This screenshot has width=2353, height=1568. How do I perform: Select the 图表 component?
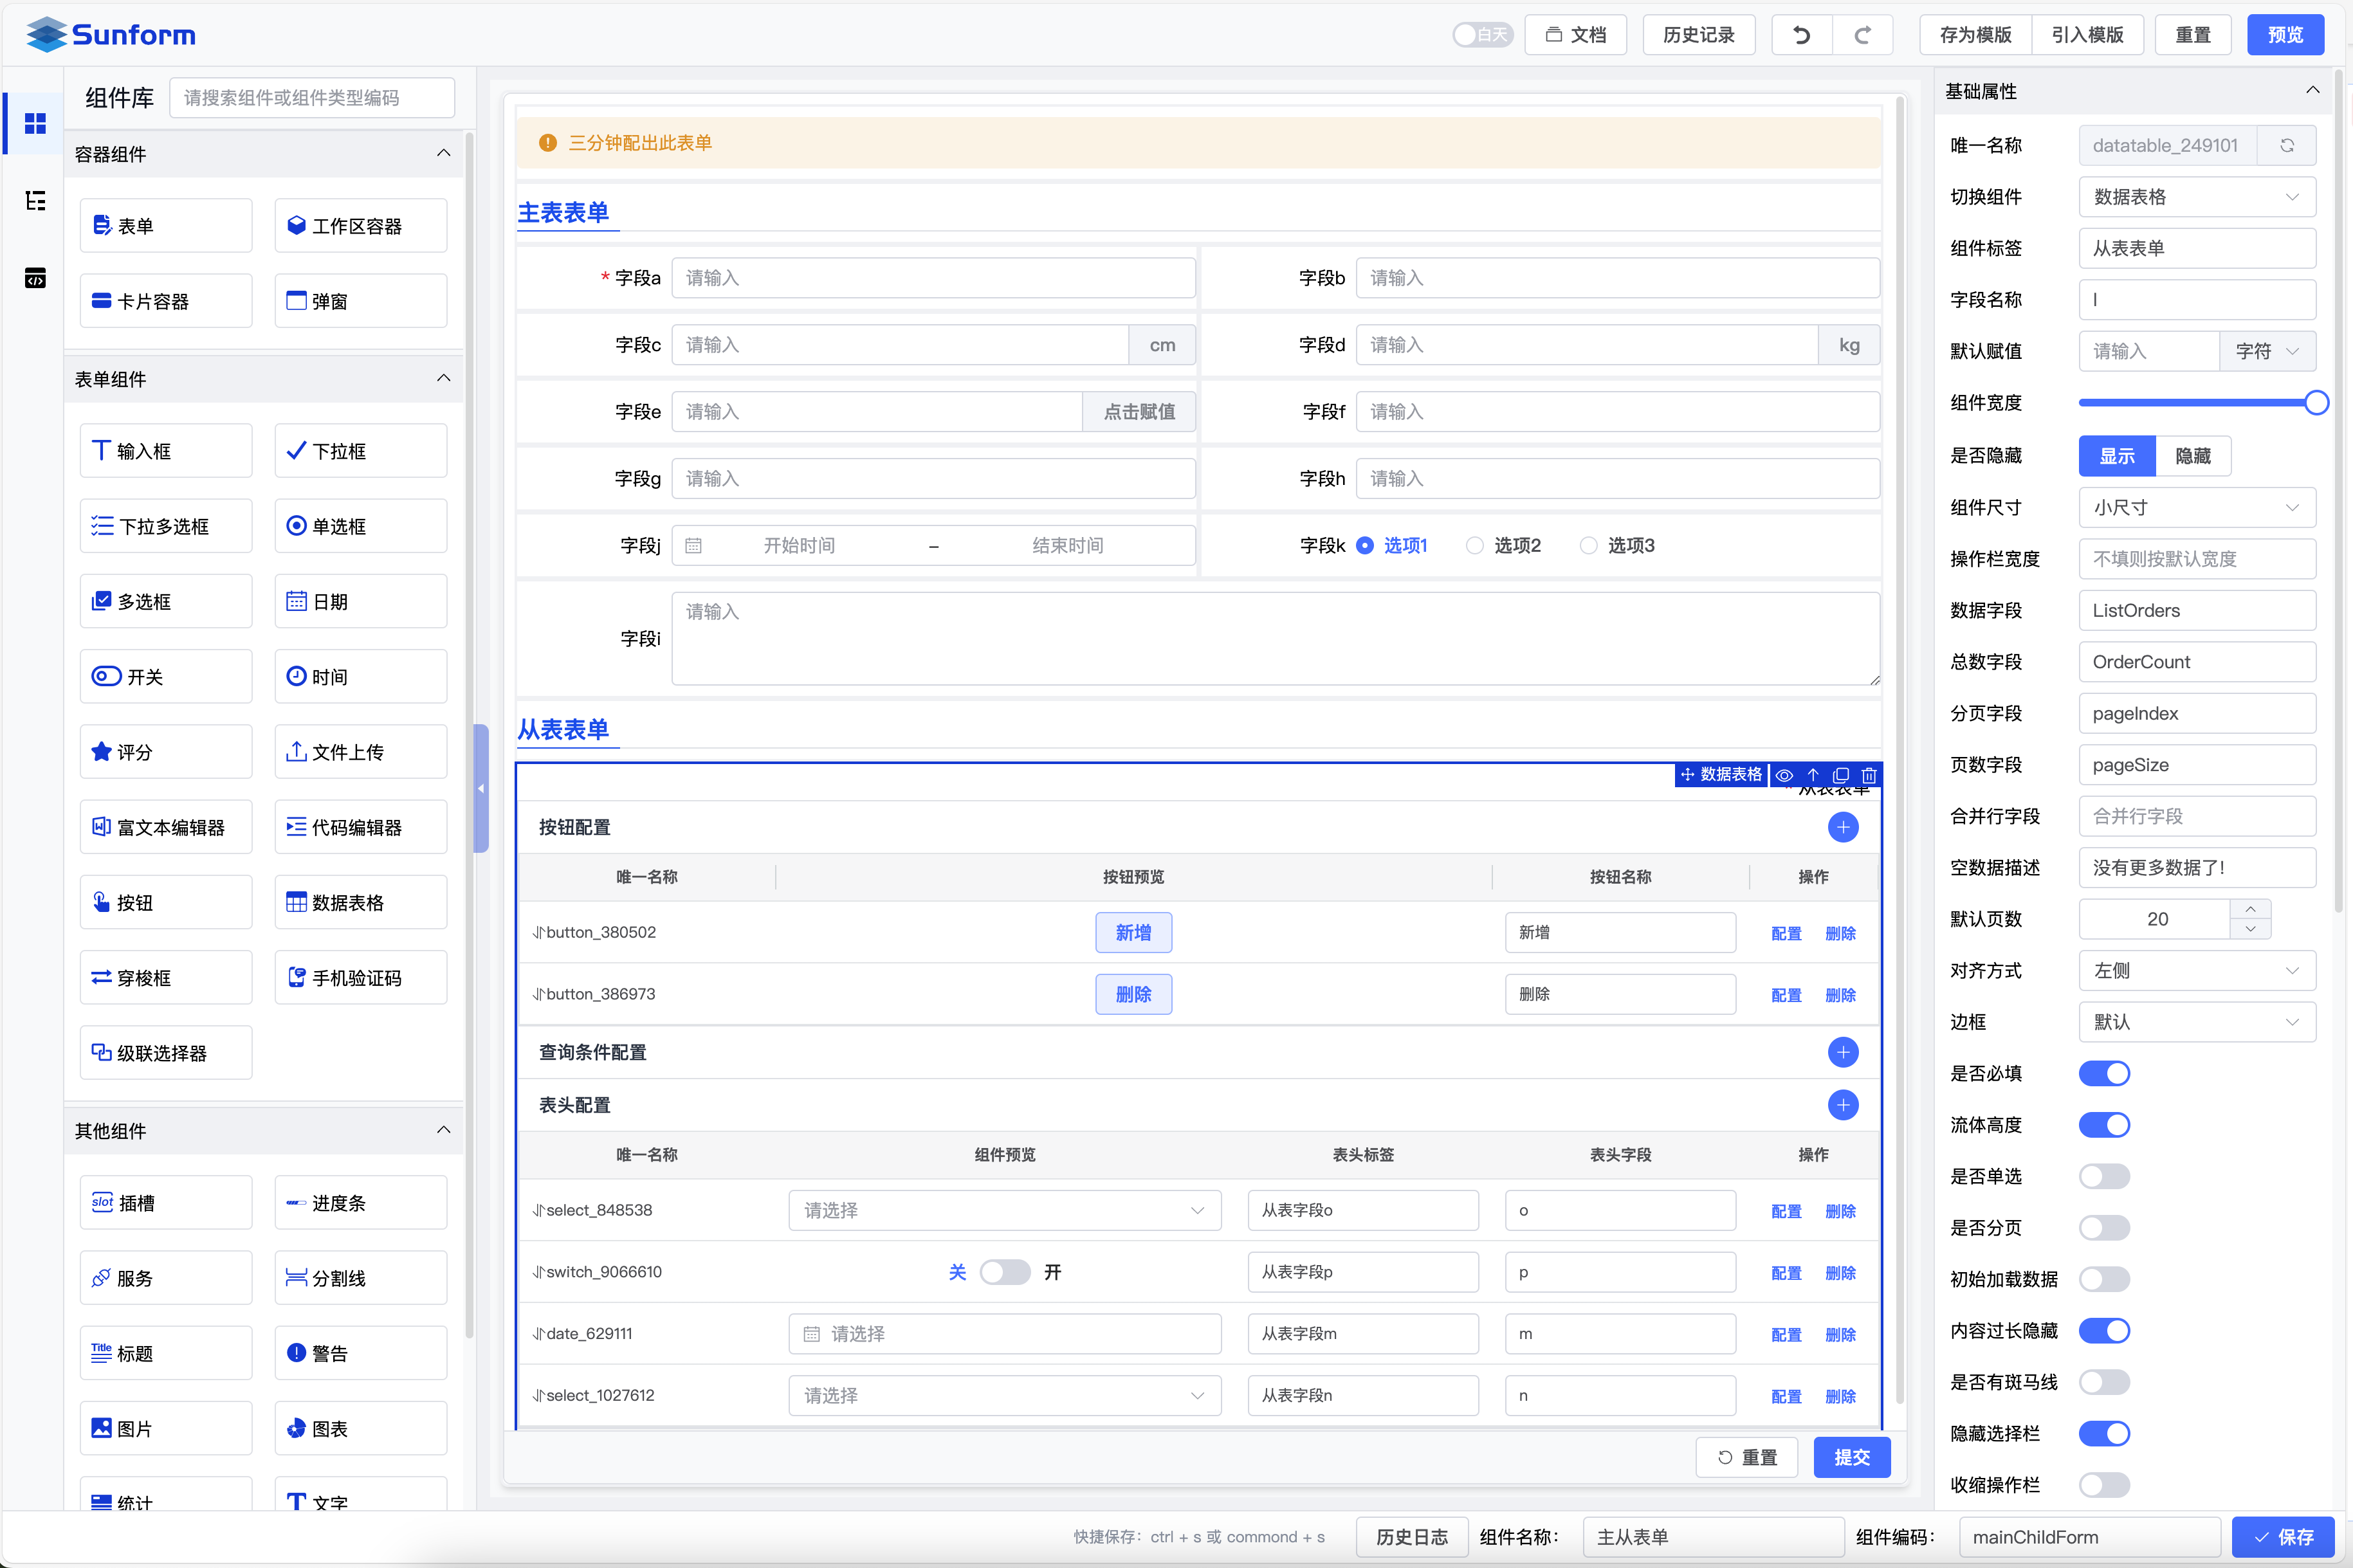coord(360,1428)
